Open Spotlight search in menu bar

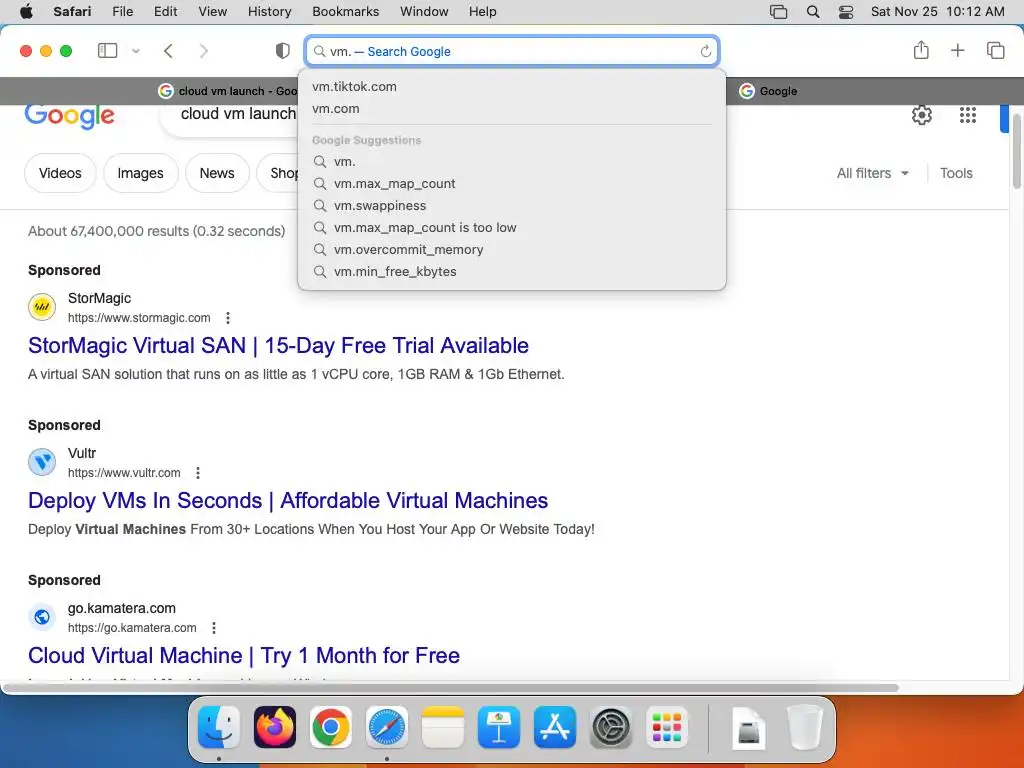pos(812,11)
